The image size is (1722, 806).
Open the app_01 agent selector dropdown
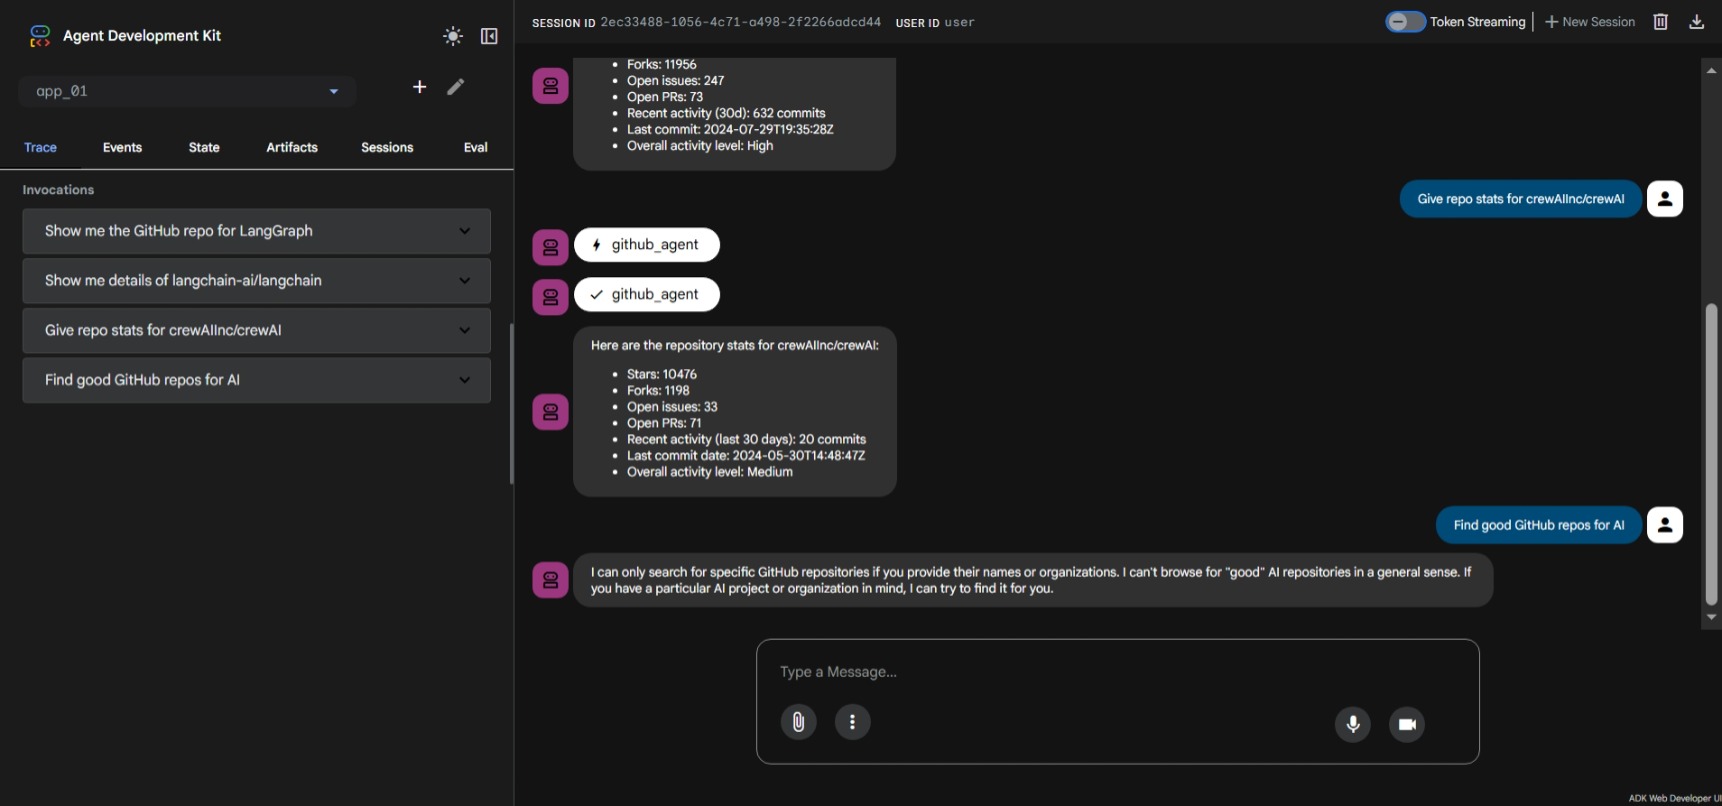pyautogui.click(x=187, y=91)
